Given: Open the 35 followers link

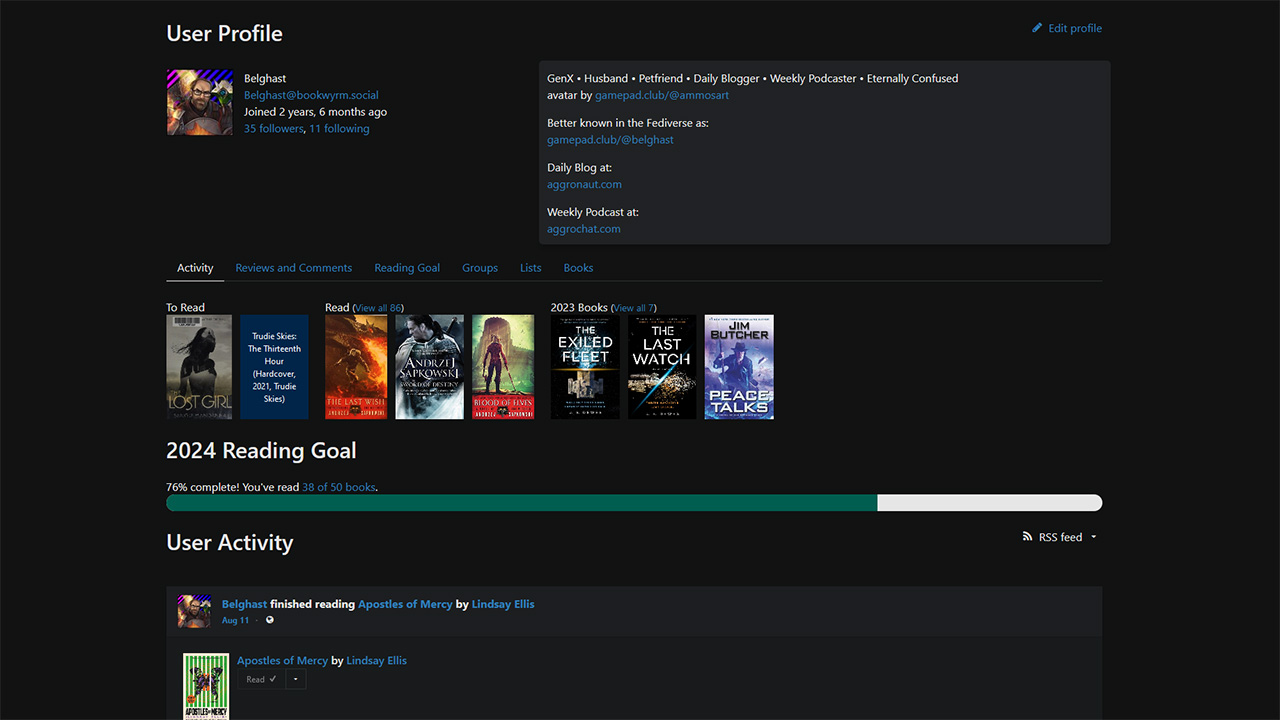Looking at the screenshot, I should 273,128.
